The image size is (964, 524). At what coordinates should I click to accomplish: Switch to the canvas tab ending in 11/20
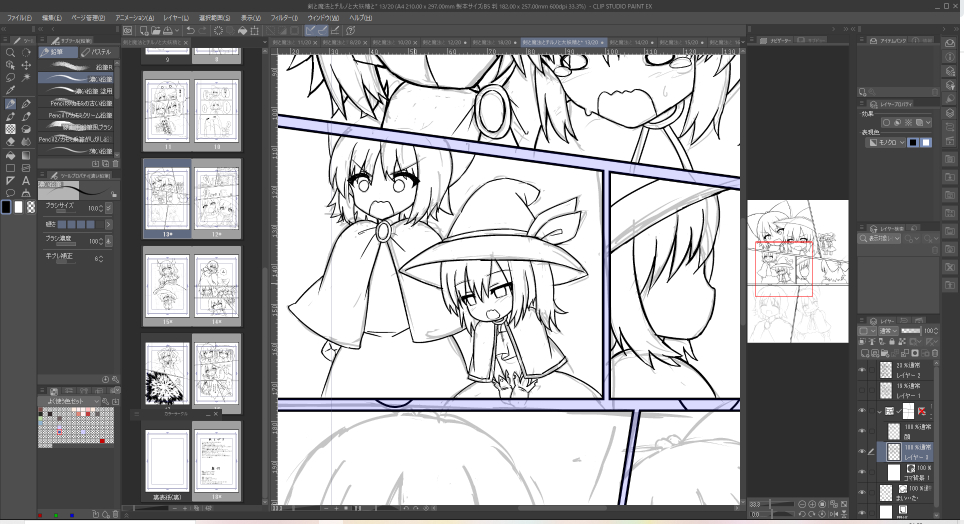click(296, 42)
